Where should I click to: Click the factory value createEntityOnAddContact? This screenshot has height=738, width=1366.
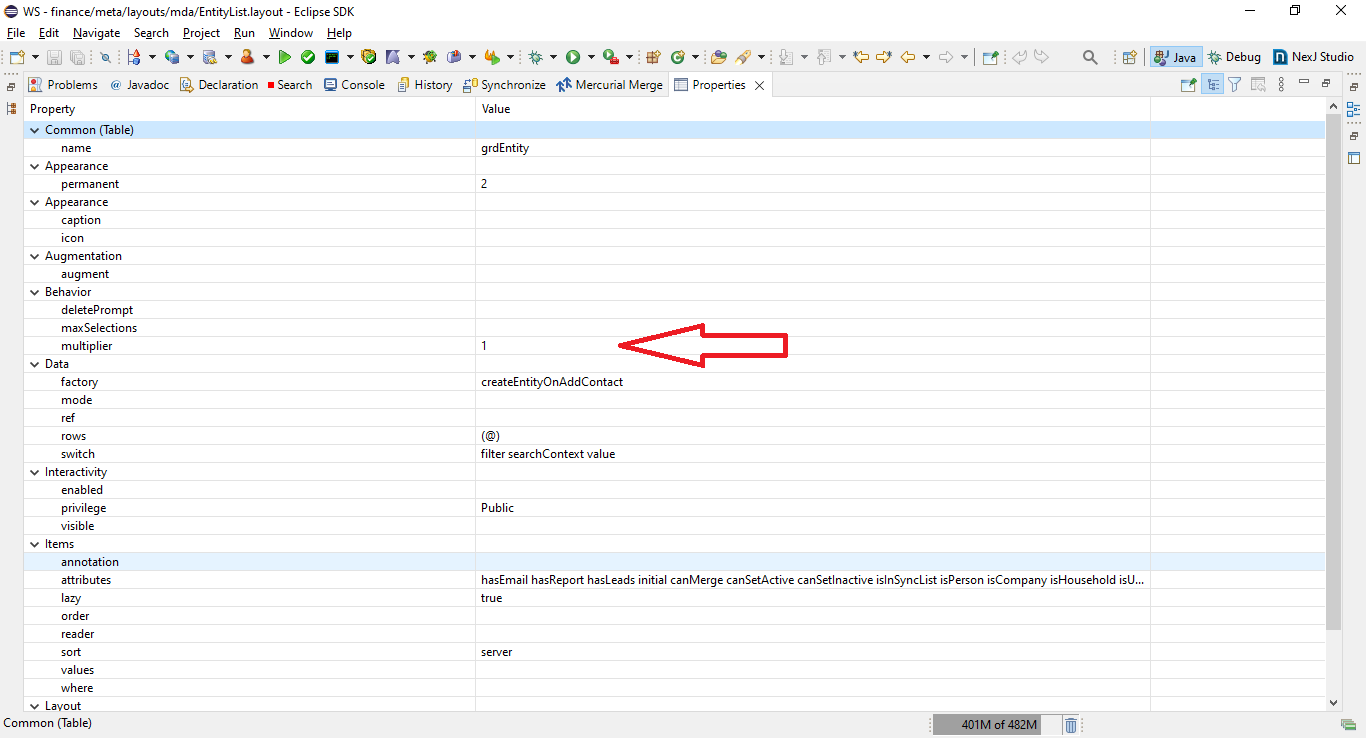[551, 381]
